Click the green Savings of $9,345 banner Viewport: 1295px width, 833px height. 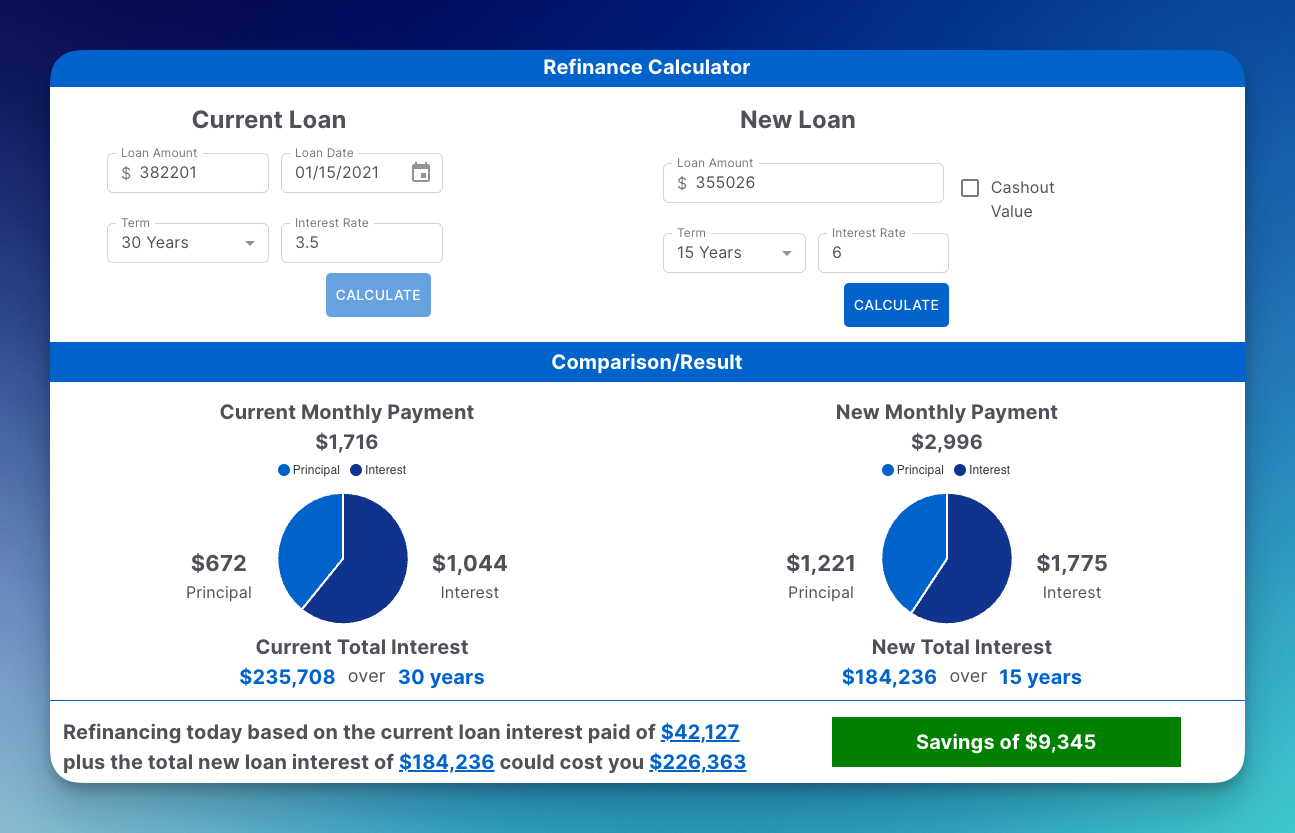click(x=1006, y=742)
